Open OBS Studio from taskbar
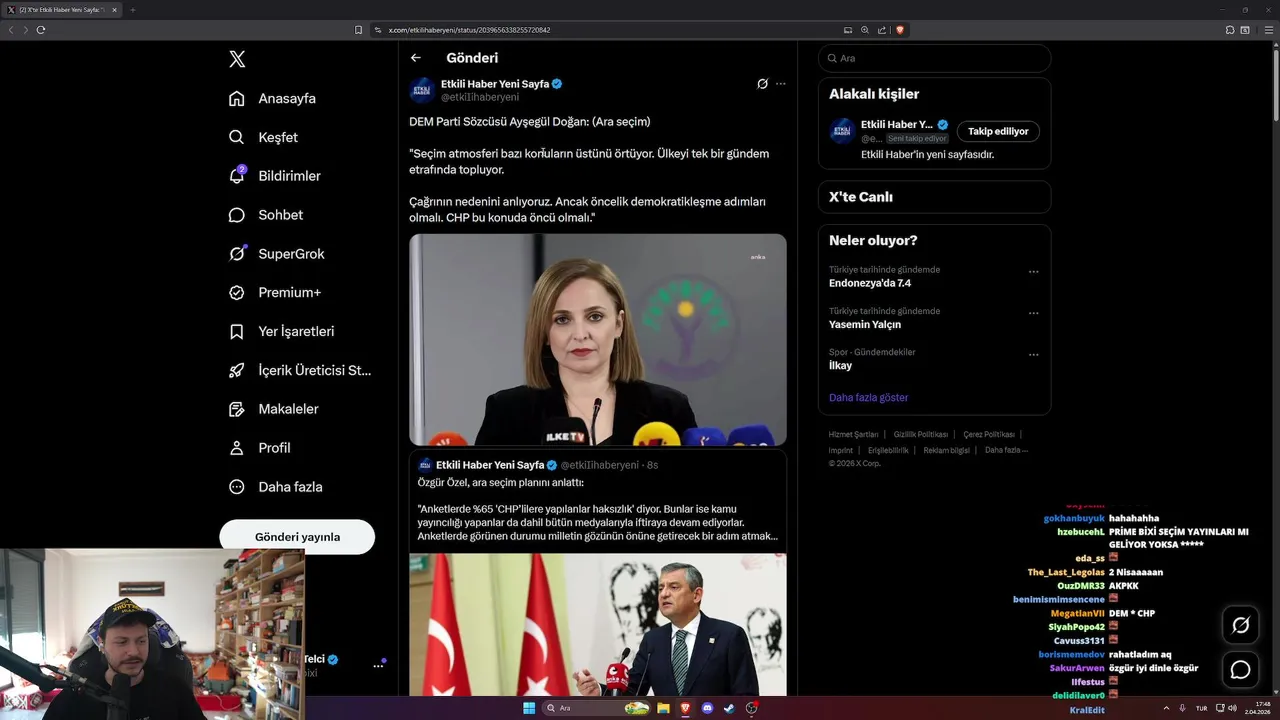Screen dimensions: 1280x720 click(752, 708)
